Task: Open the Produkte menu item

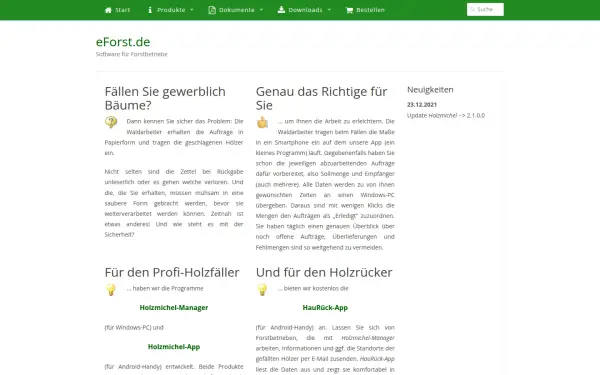Action: (x=171, y=10)
